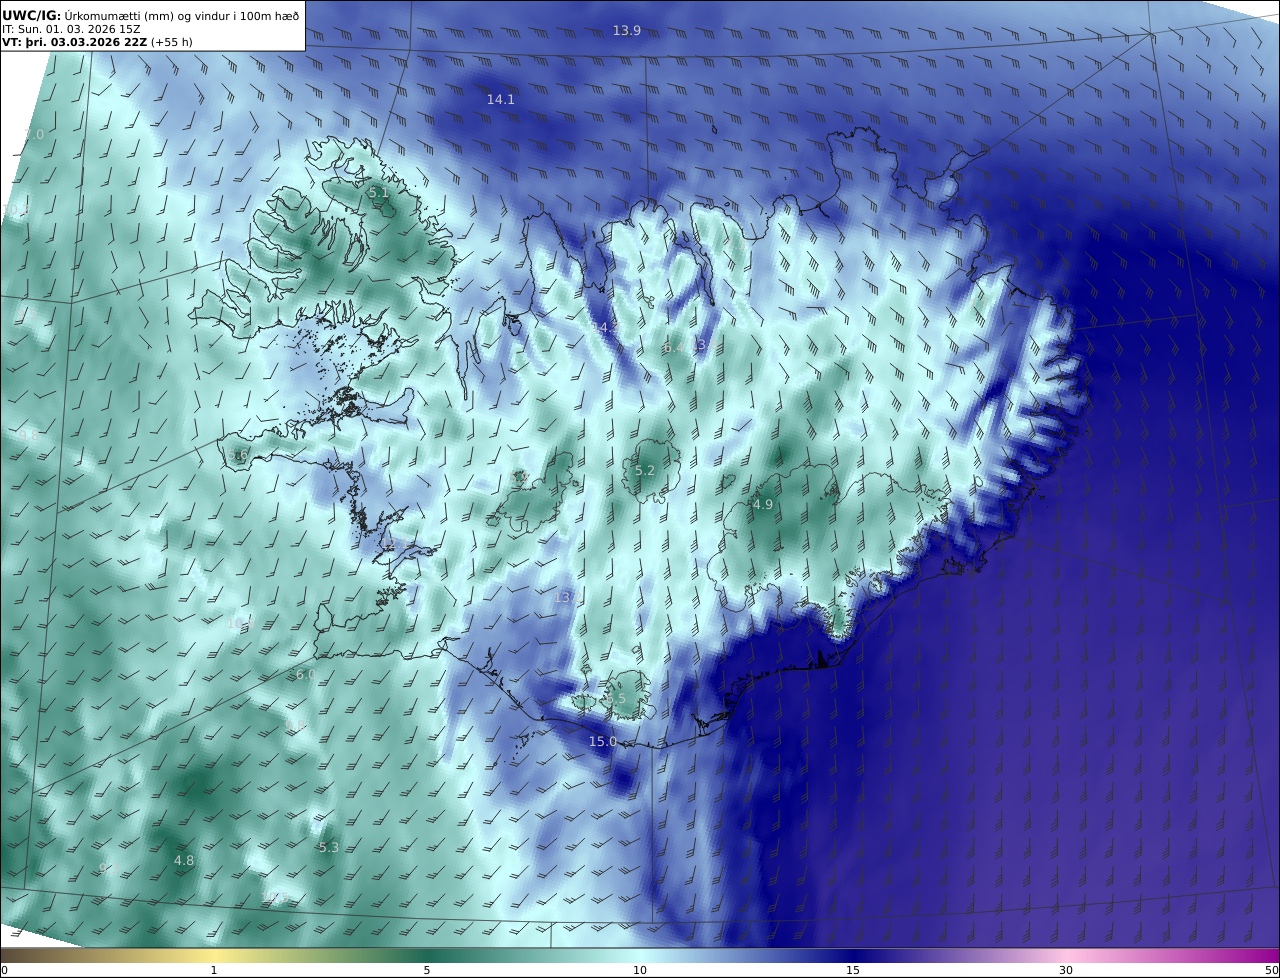
Task: Click the 6.4 value in north Iceland
Action: point(673,346)
